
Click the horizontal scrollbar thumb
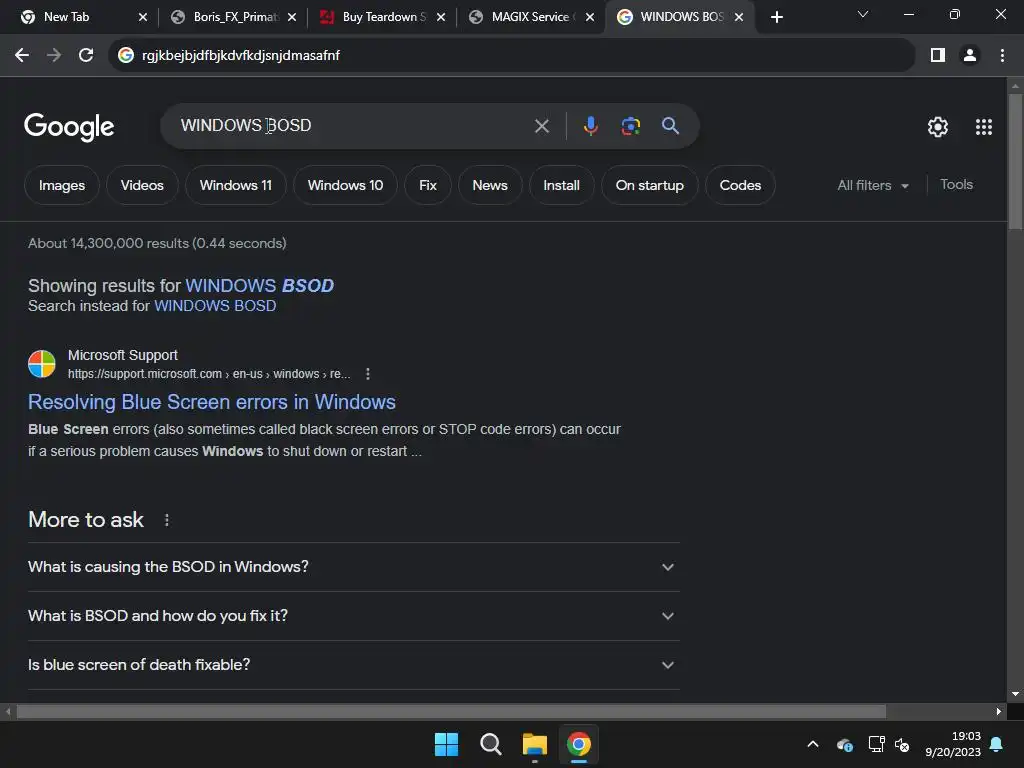point(451,711)
